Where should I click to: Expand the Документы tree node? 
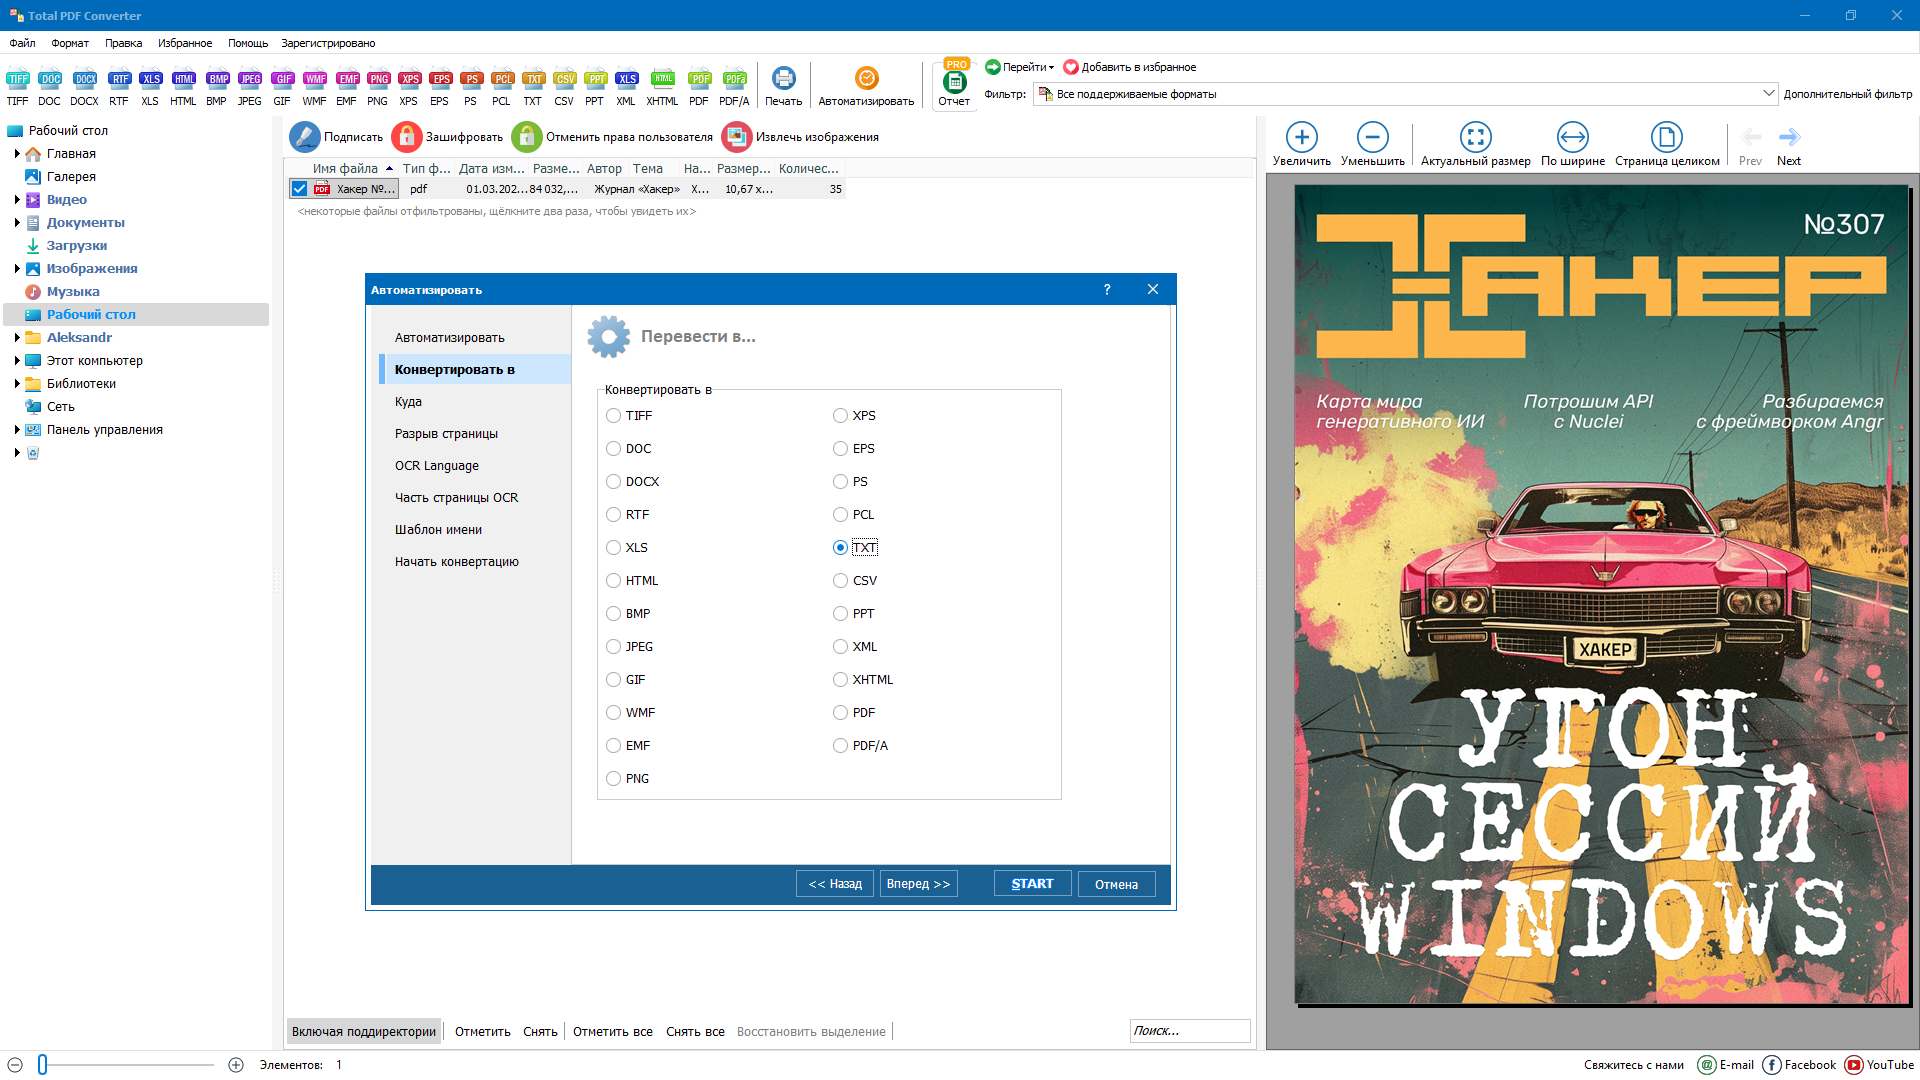[17, 223]
